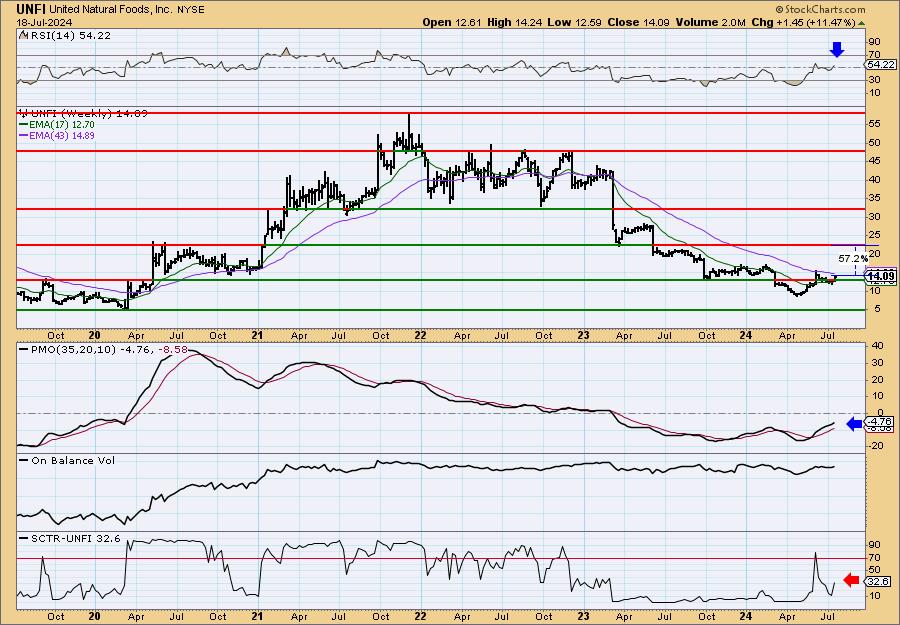The width and height of the screenshot is (900, 625).
Task: Click the 54.22 RSI value tag on axis
Action: coord(881,64)
